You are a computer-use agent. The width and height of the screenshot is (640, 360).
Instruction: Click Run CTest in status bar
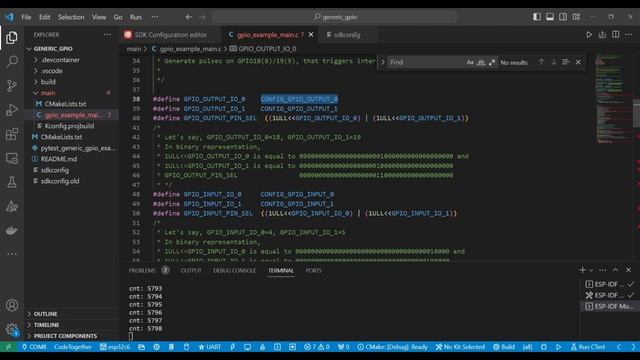[x=588, y=347]
